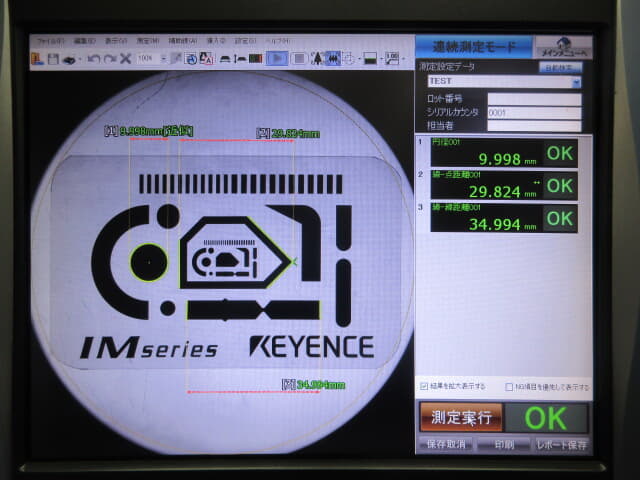This screenshot has height=480, width=640.
Task: Open the 測定 (Measure) menu
Action: tap(147, 41)
